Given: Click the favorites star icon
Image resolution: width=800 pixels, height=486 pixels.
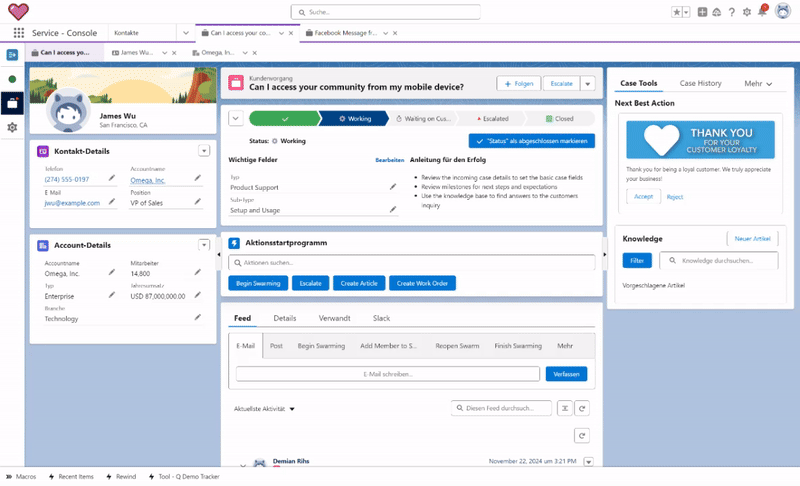Looking at the screenshot, I should (x=677, y=12).
